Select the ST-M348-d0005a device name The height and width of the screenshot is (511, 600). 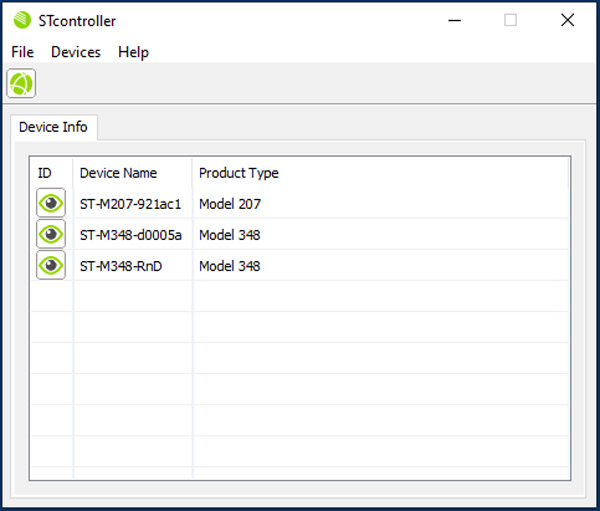coord(130,235)
